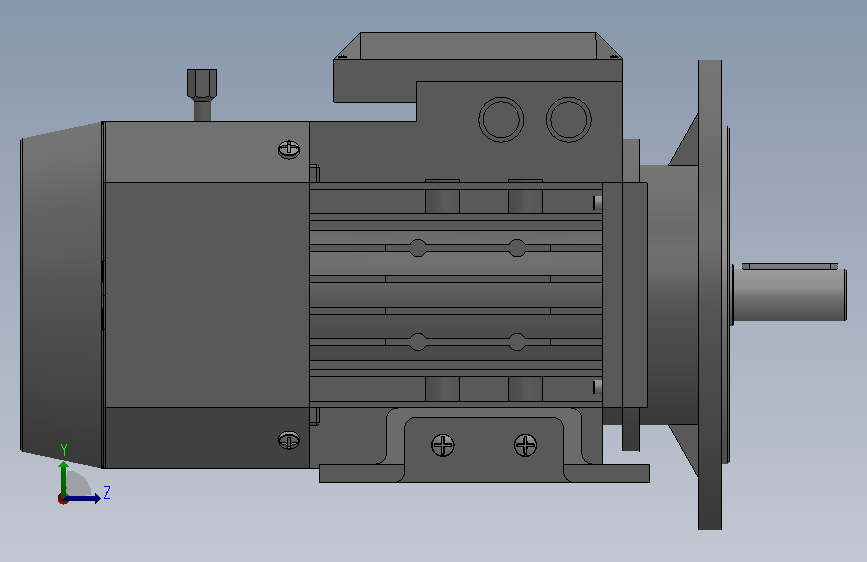Click the blue Z axis of the triad
This screenshot has width=867, height=562.
83,498
